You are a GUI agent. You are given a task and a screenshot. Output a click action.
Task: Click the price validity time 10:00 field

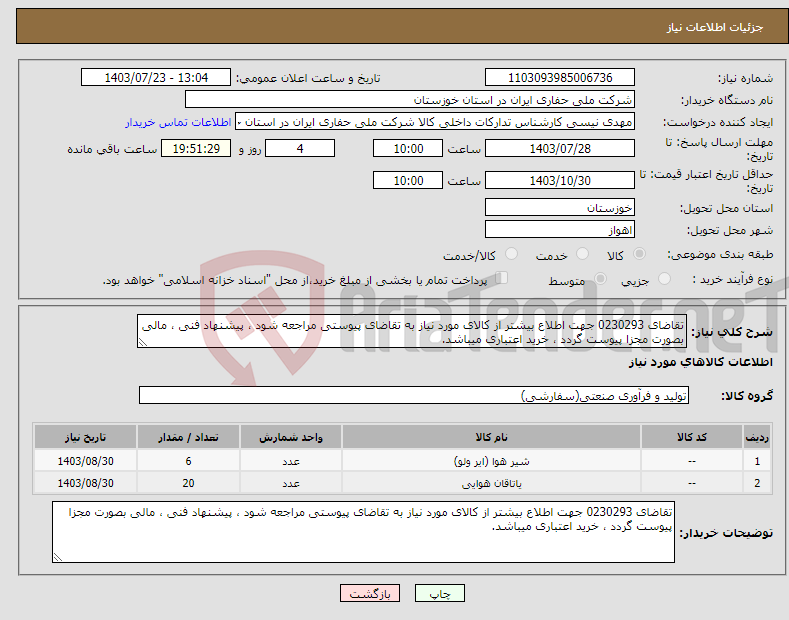click(408, 180)
